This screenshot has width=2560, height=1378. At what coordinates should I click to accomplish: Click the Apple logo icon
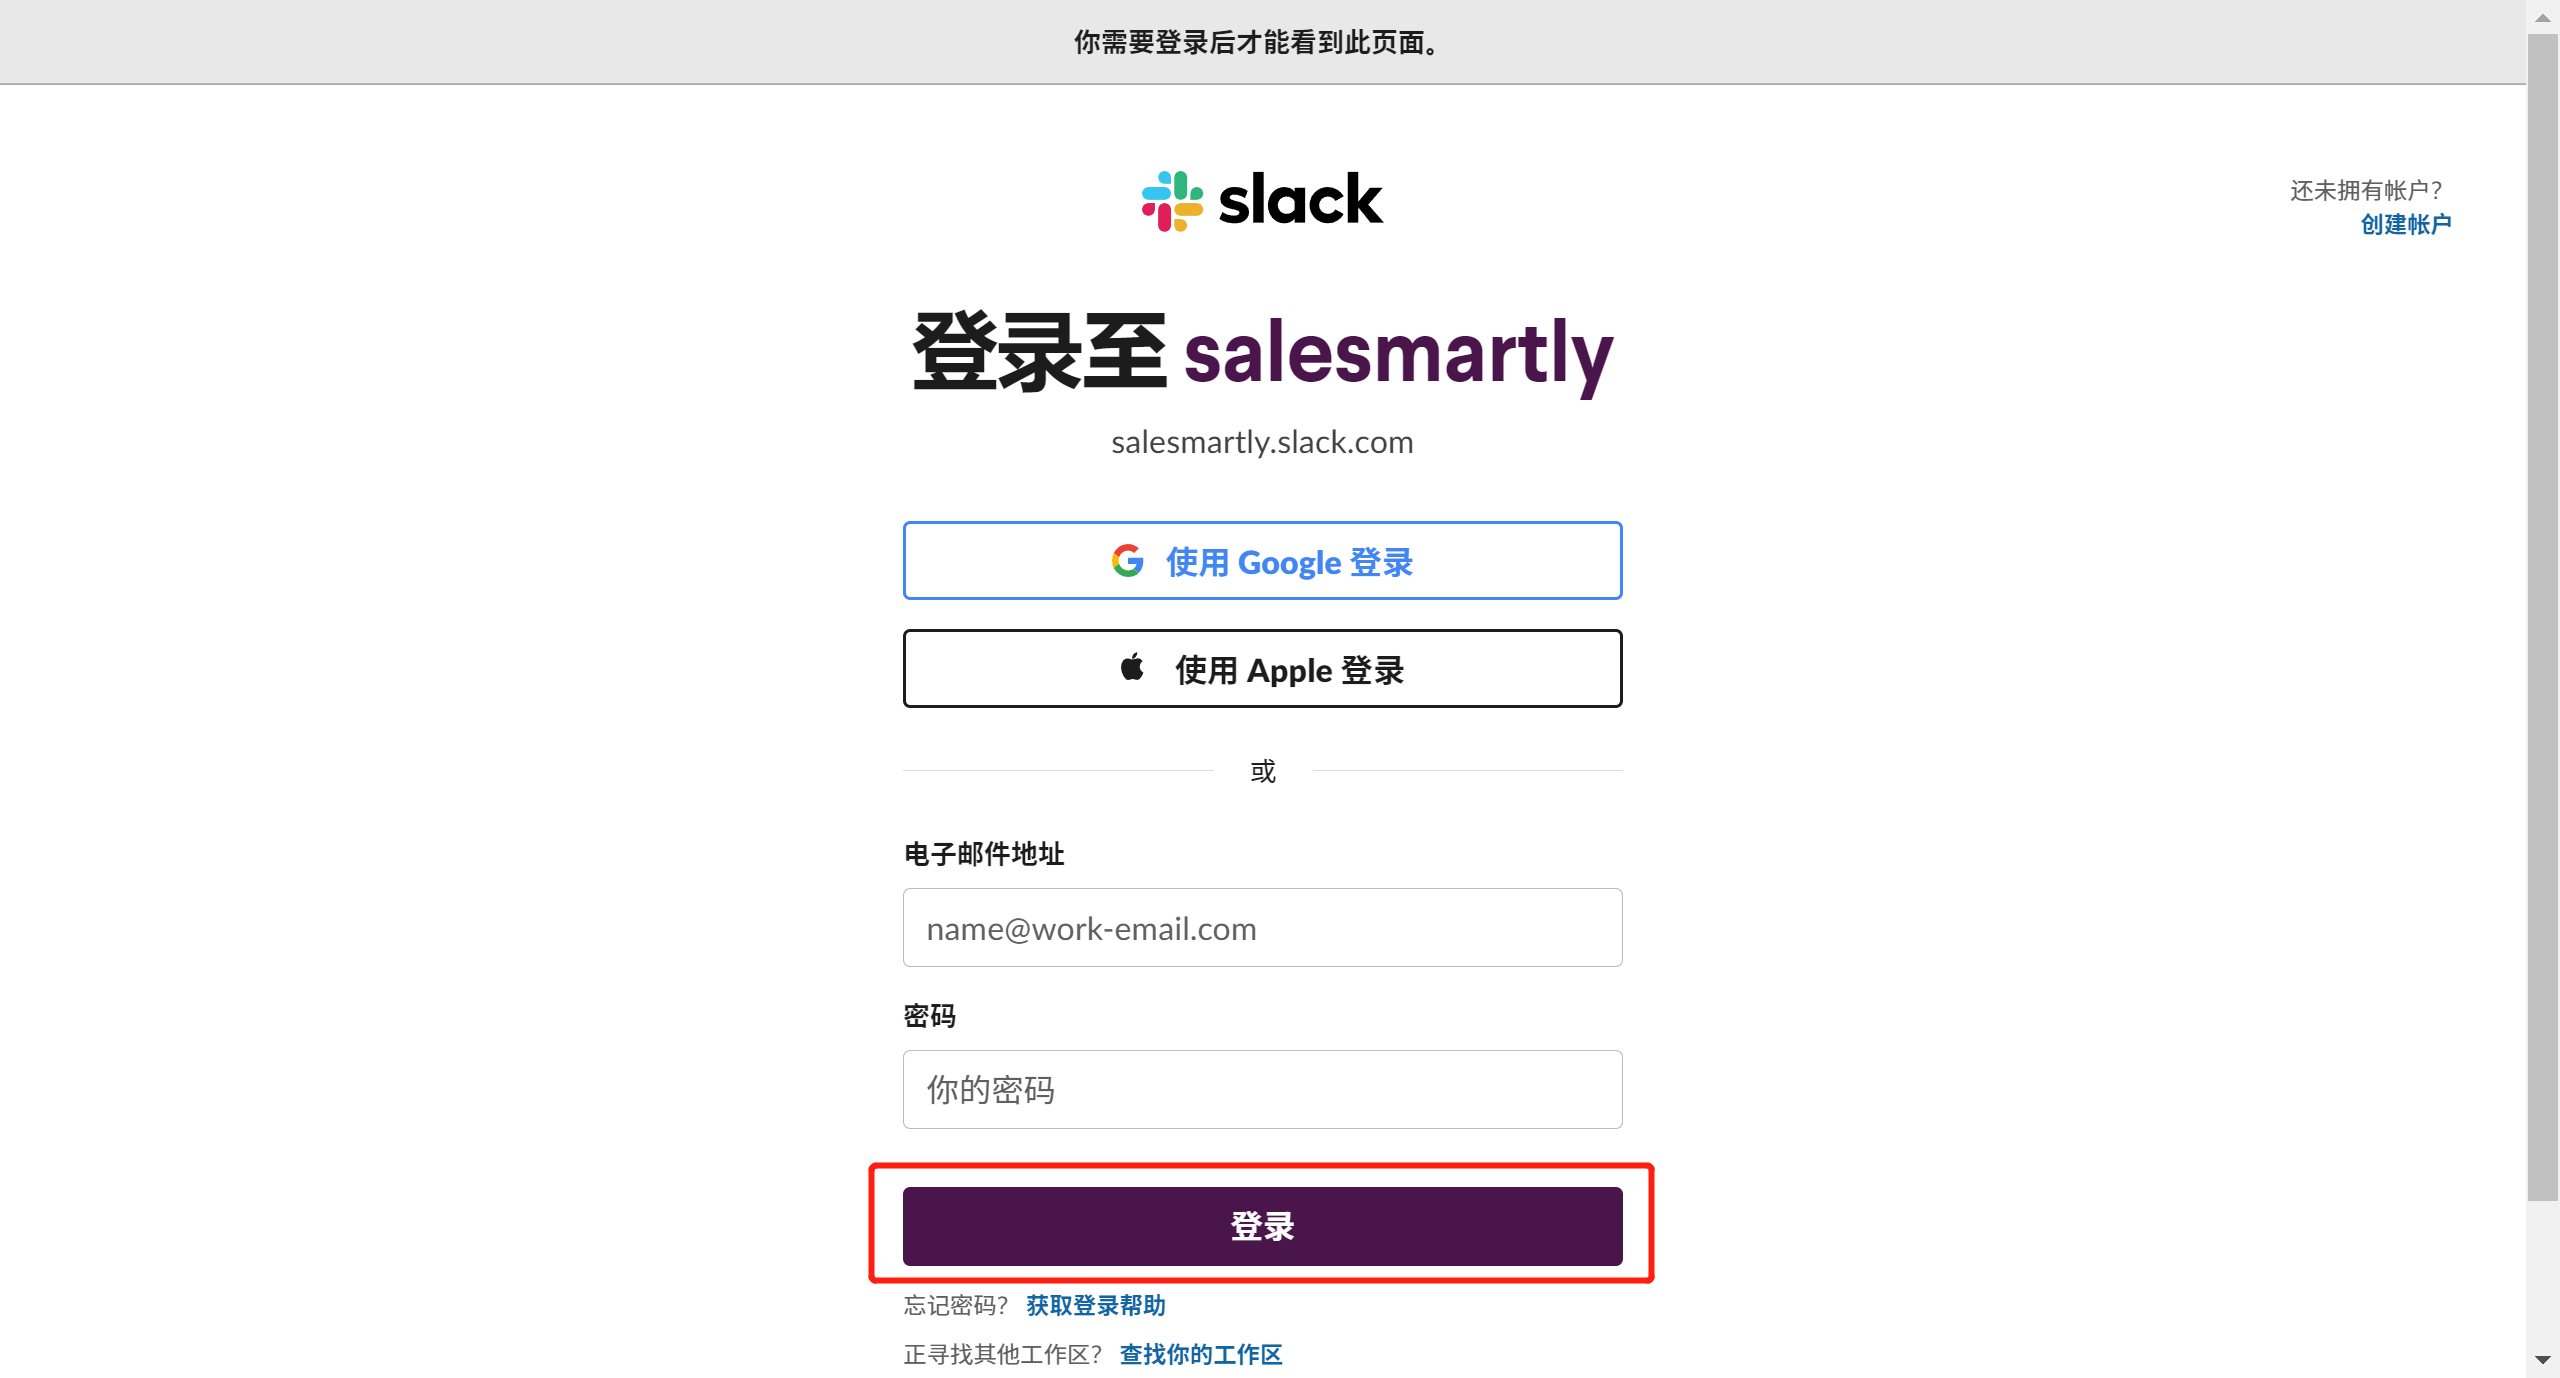[x=1132, y=668]
